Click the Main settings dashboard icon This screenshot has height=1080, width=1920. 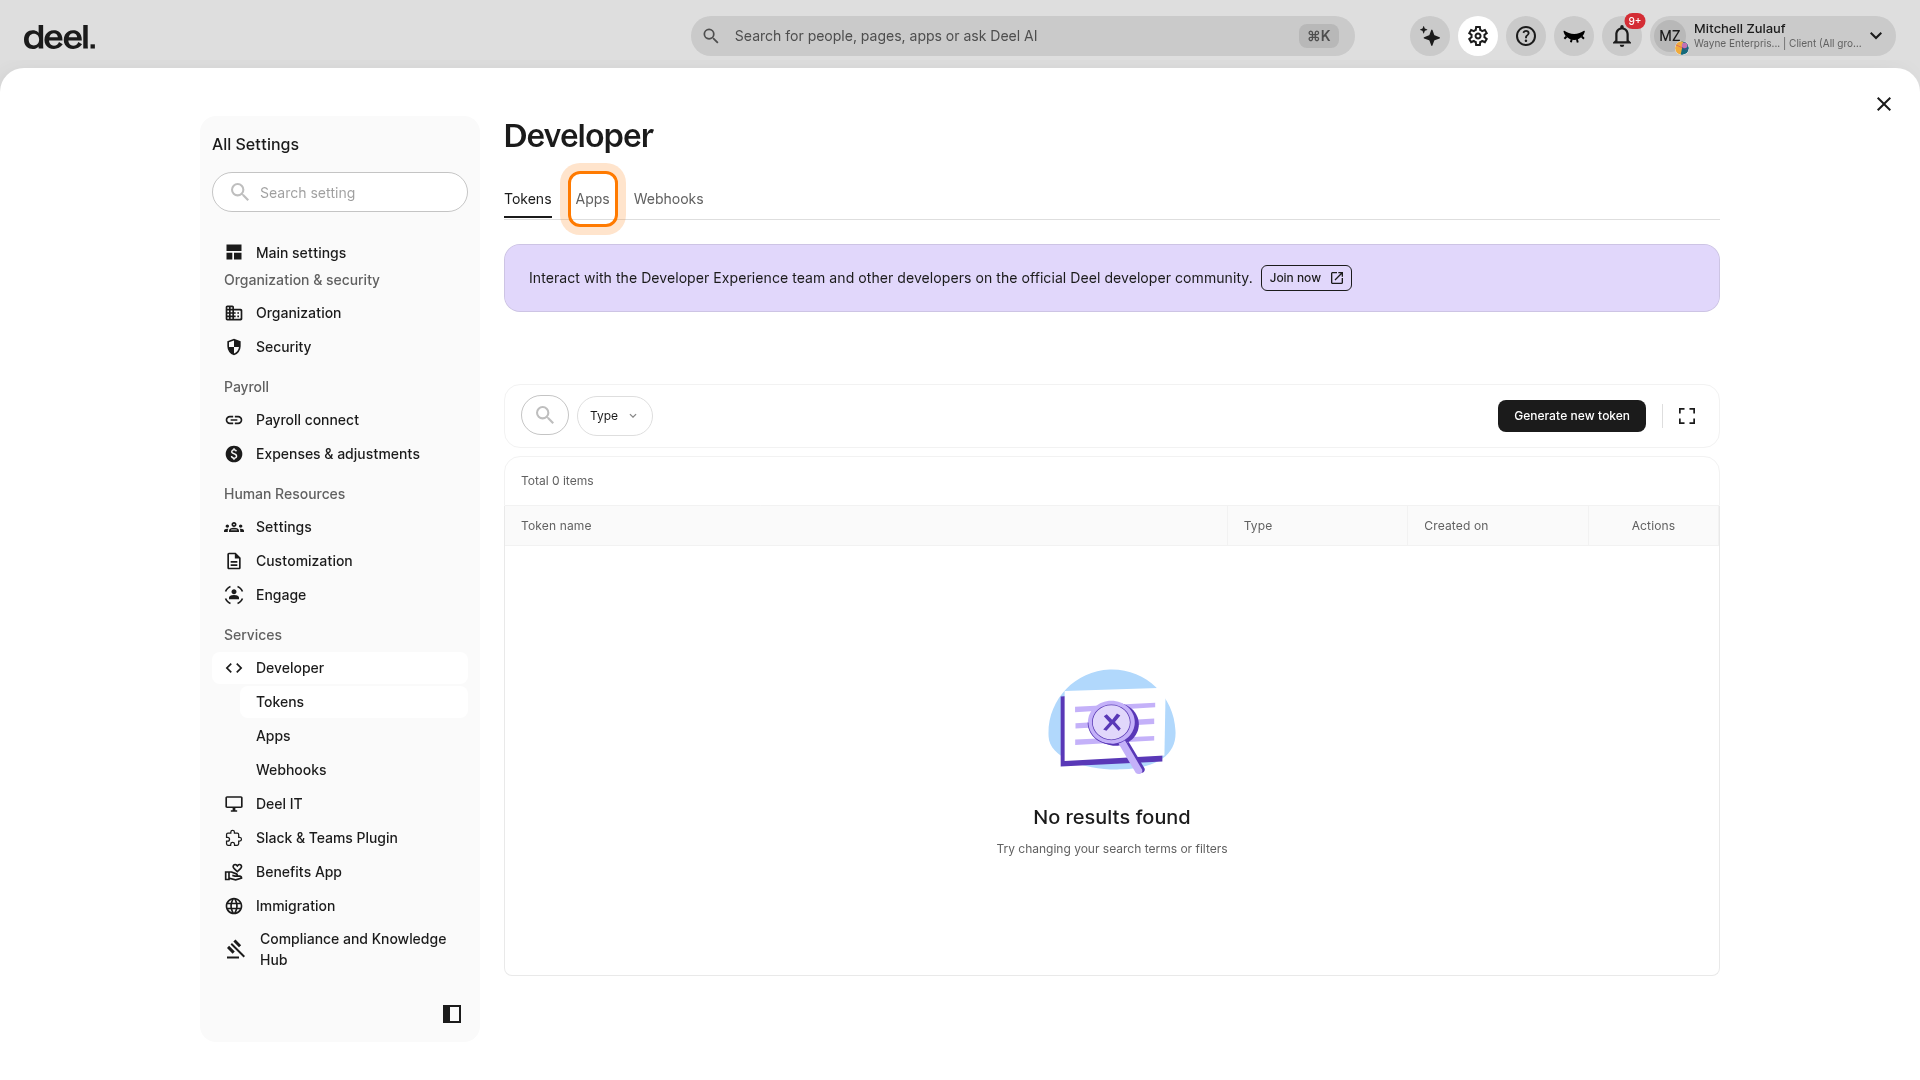tap(234, 253)
